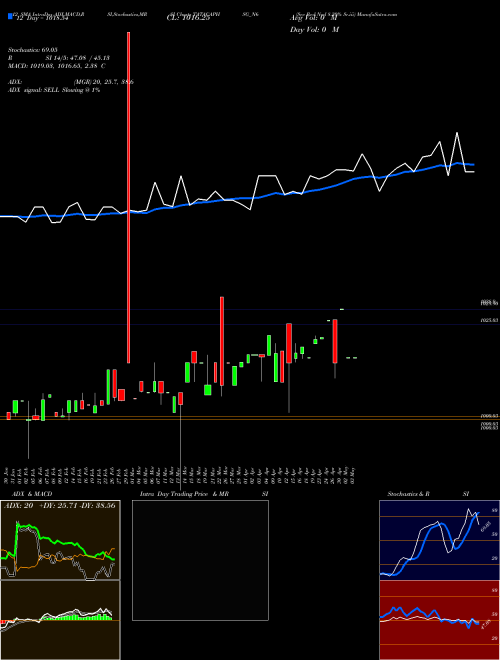Click the 'Intra Day Trading Price & MRSI' title

pyautogui.click(x=204, y=494)
